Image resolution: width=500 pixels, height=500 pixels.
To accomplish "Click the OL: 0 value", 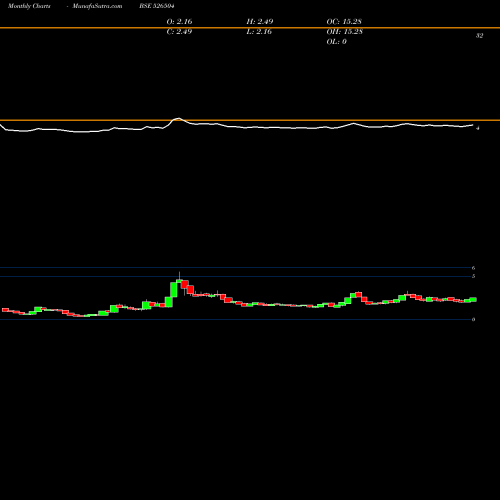I will coord(336,41).
